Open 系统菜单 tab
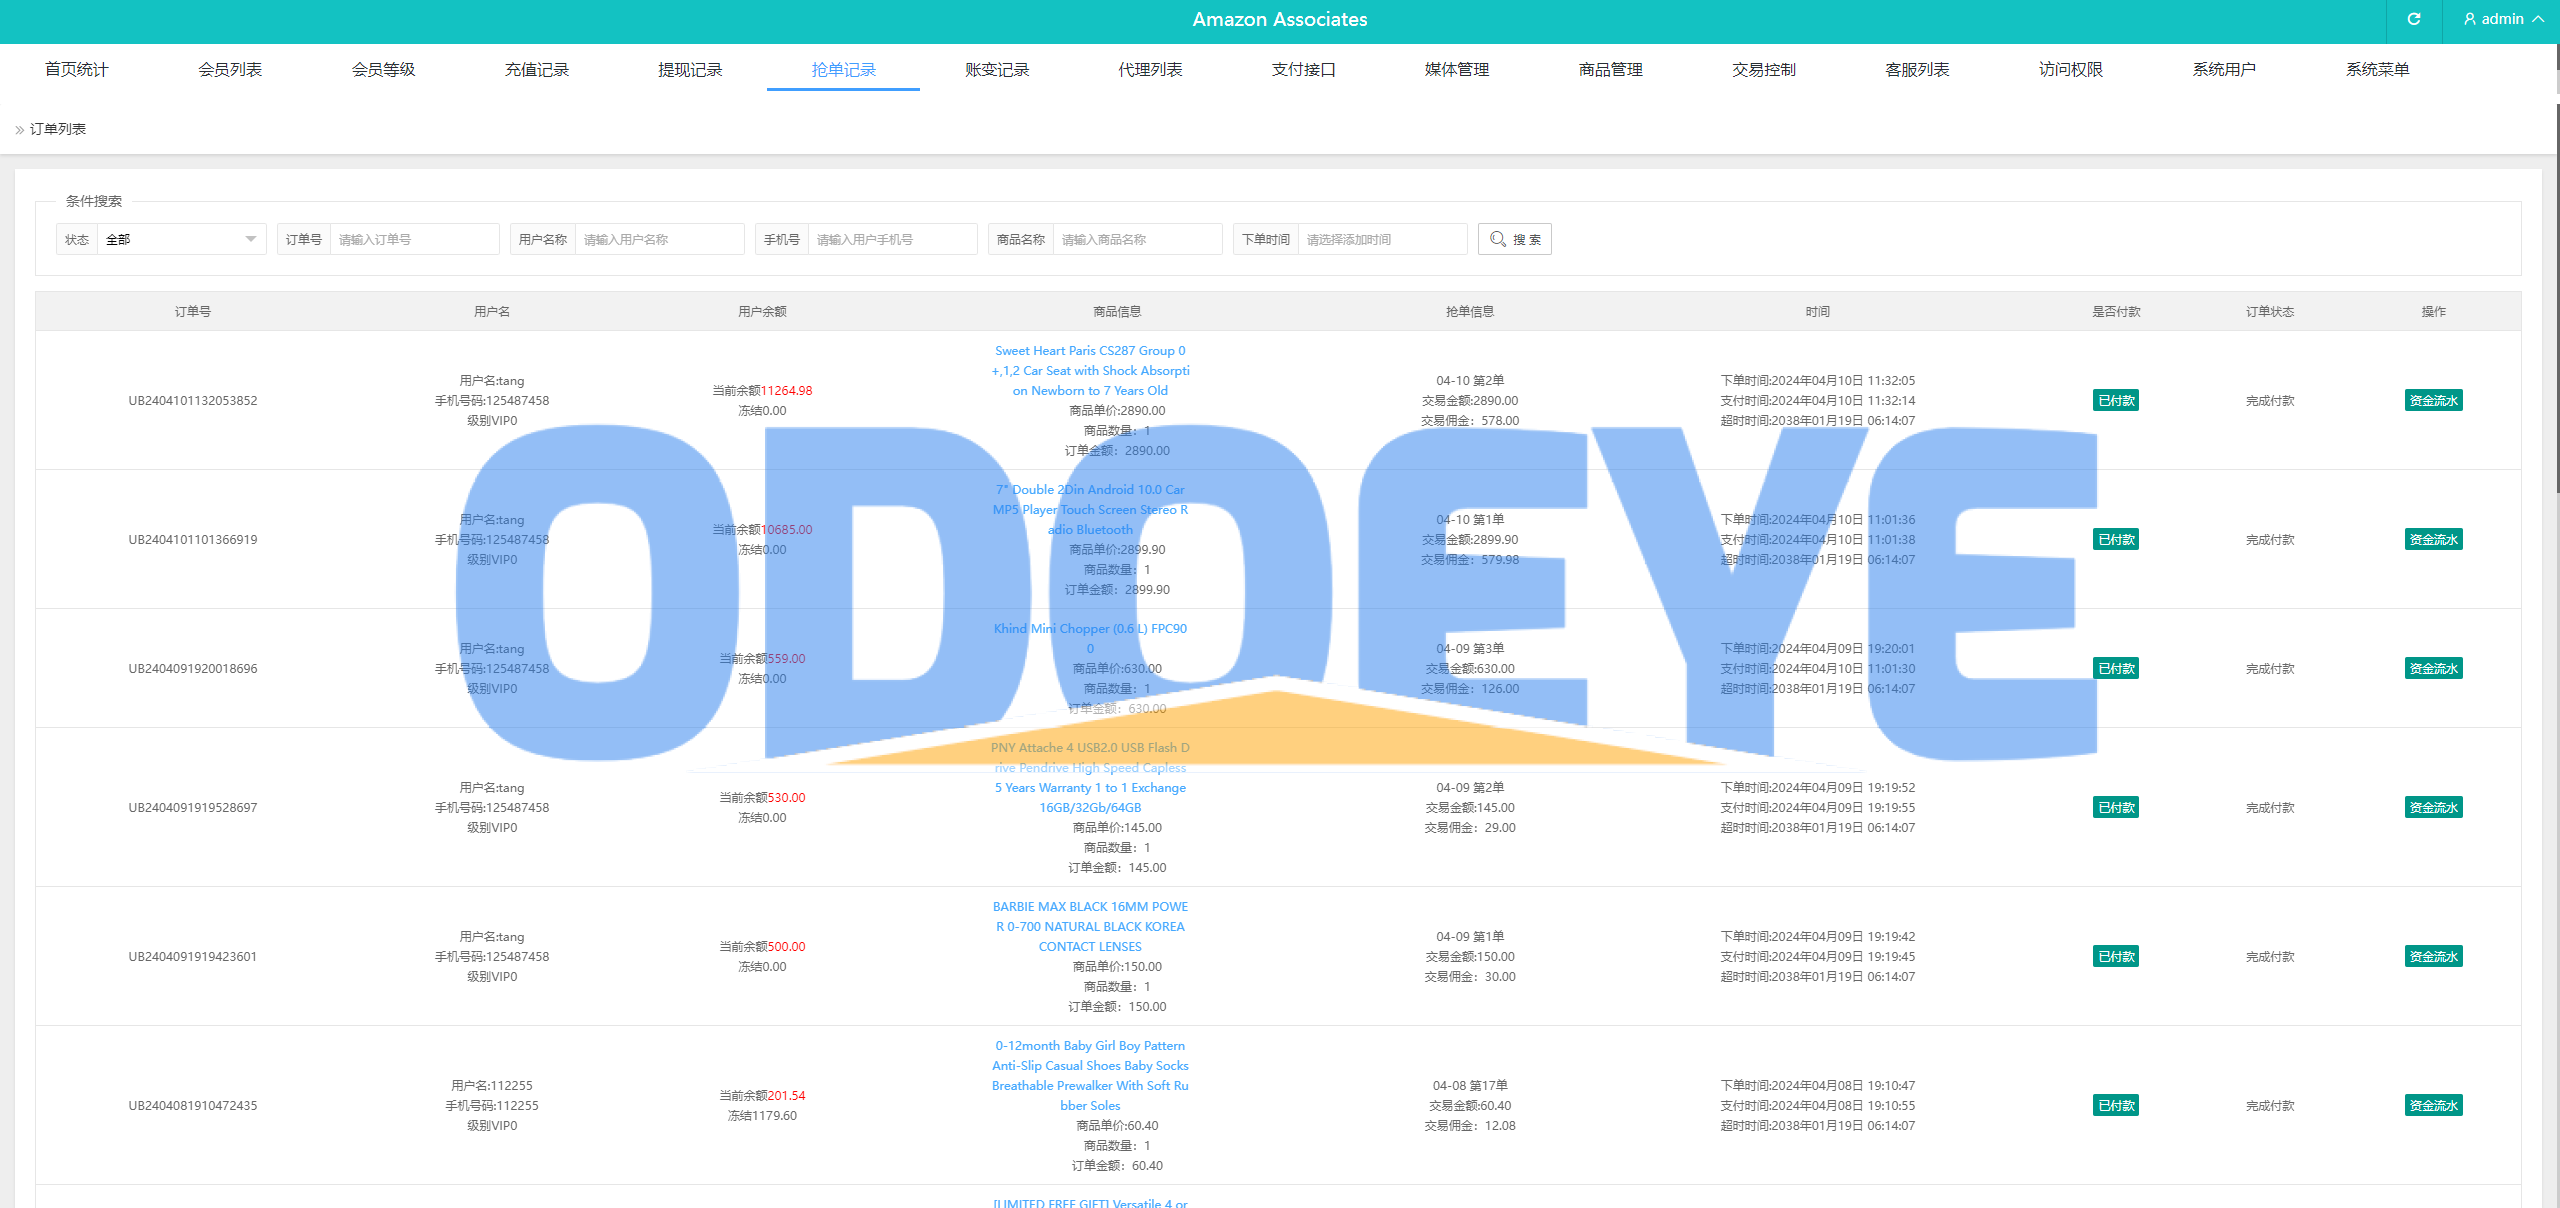 click(2378, 69)
